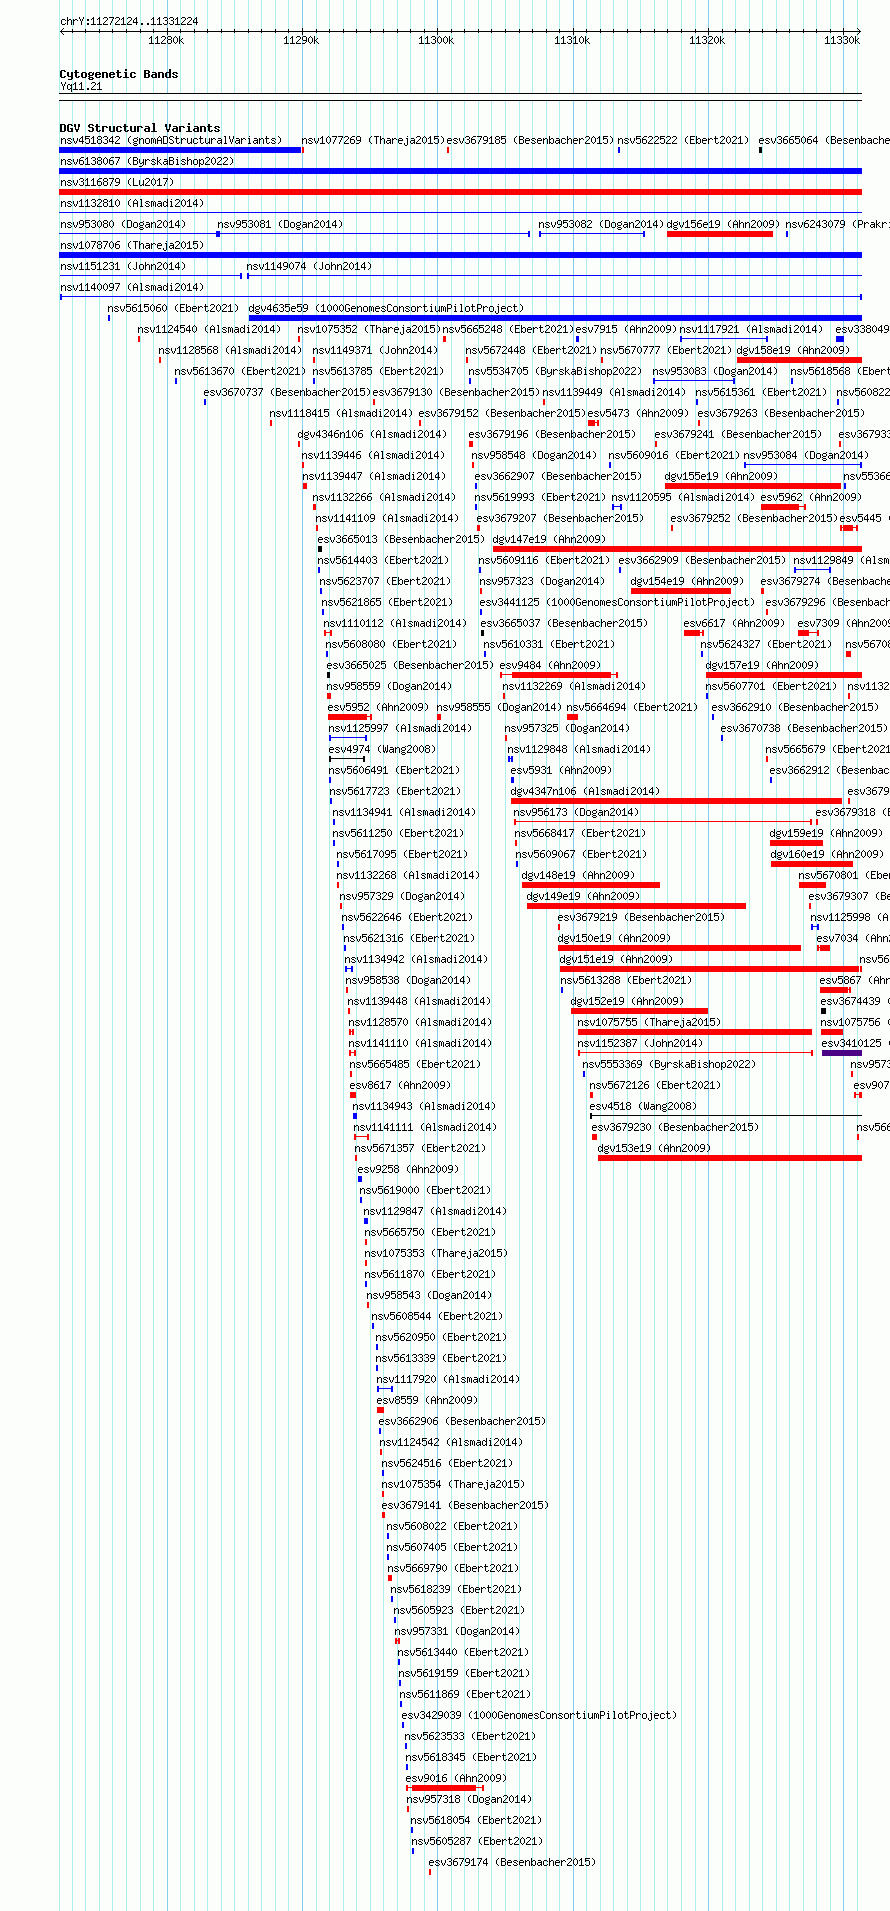Click esv8617 (Ahn2009) label
890x1911 pixels.
(x=400, y=1085)
